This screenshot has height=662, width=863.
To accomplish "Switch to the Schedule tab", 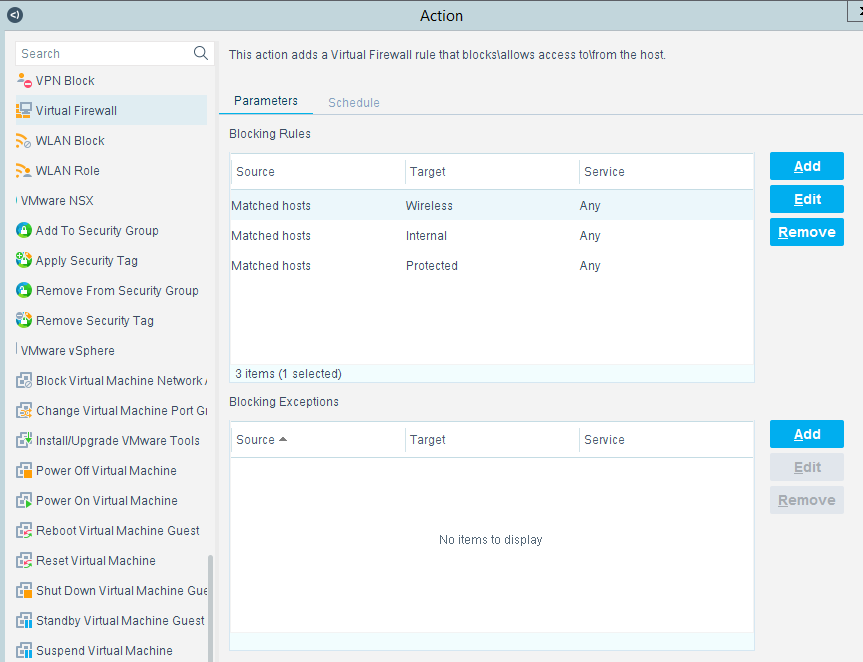I will pyautogui.click(x=353, y=102).
